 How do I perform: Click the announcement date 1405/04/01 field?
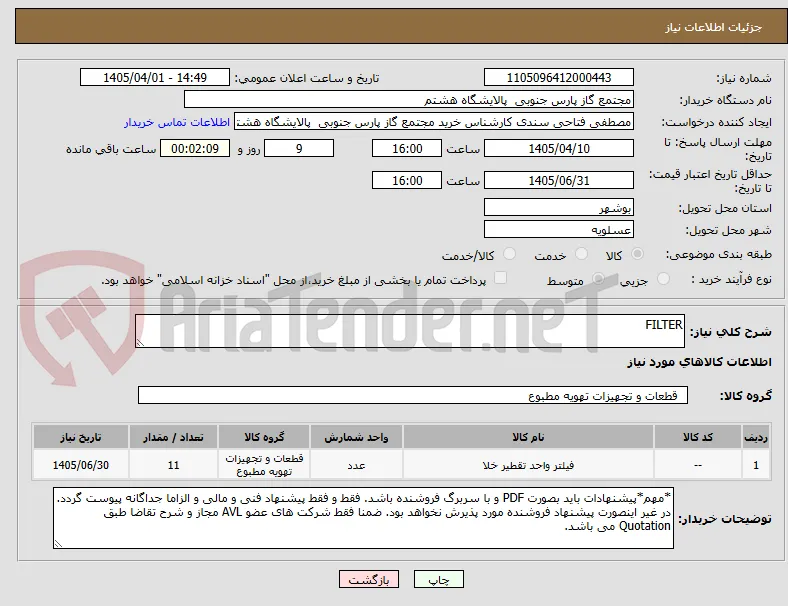point(155,77)
